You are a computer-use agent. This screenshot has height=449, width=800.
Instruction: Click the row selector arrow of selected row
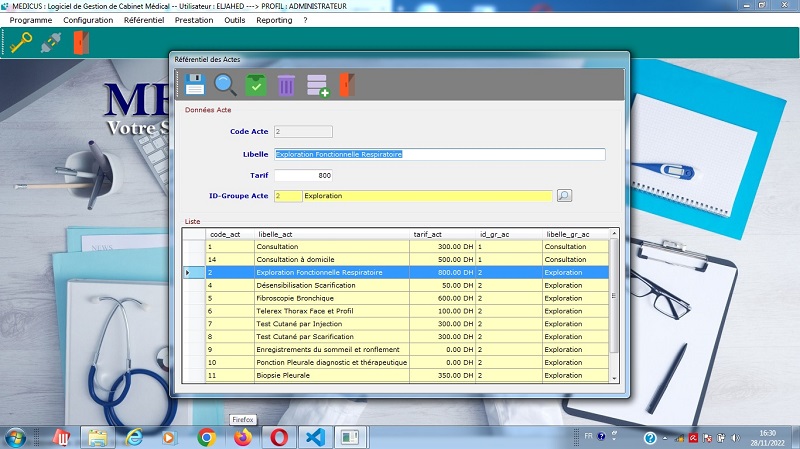(x=194, y=272)
